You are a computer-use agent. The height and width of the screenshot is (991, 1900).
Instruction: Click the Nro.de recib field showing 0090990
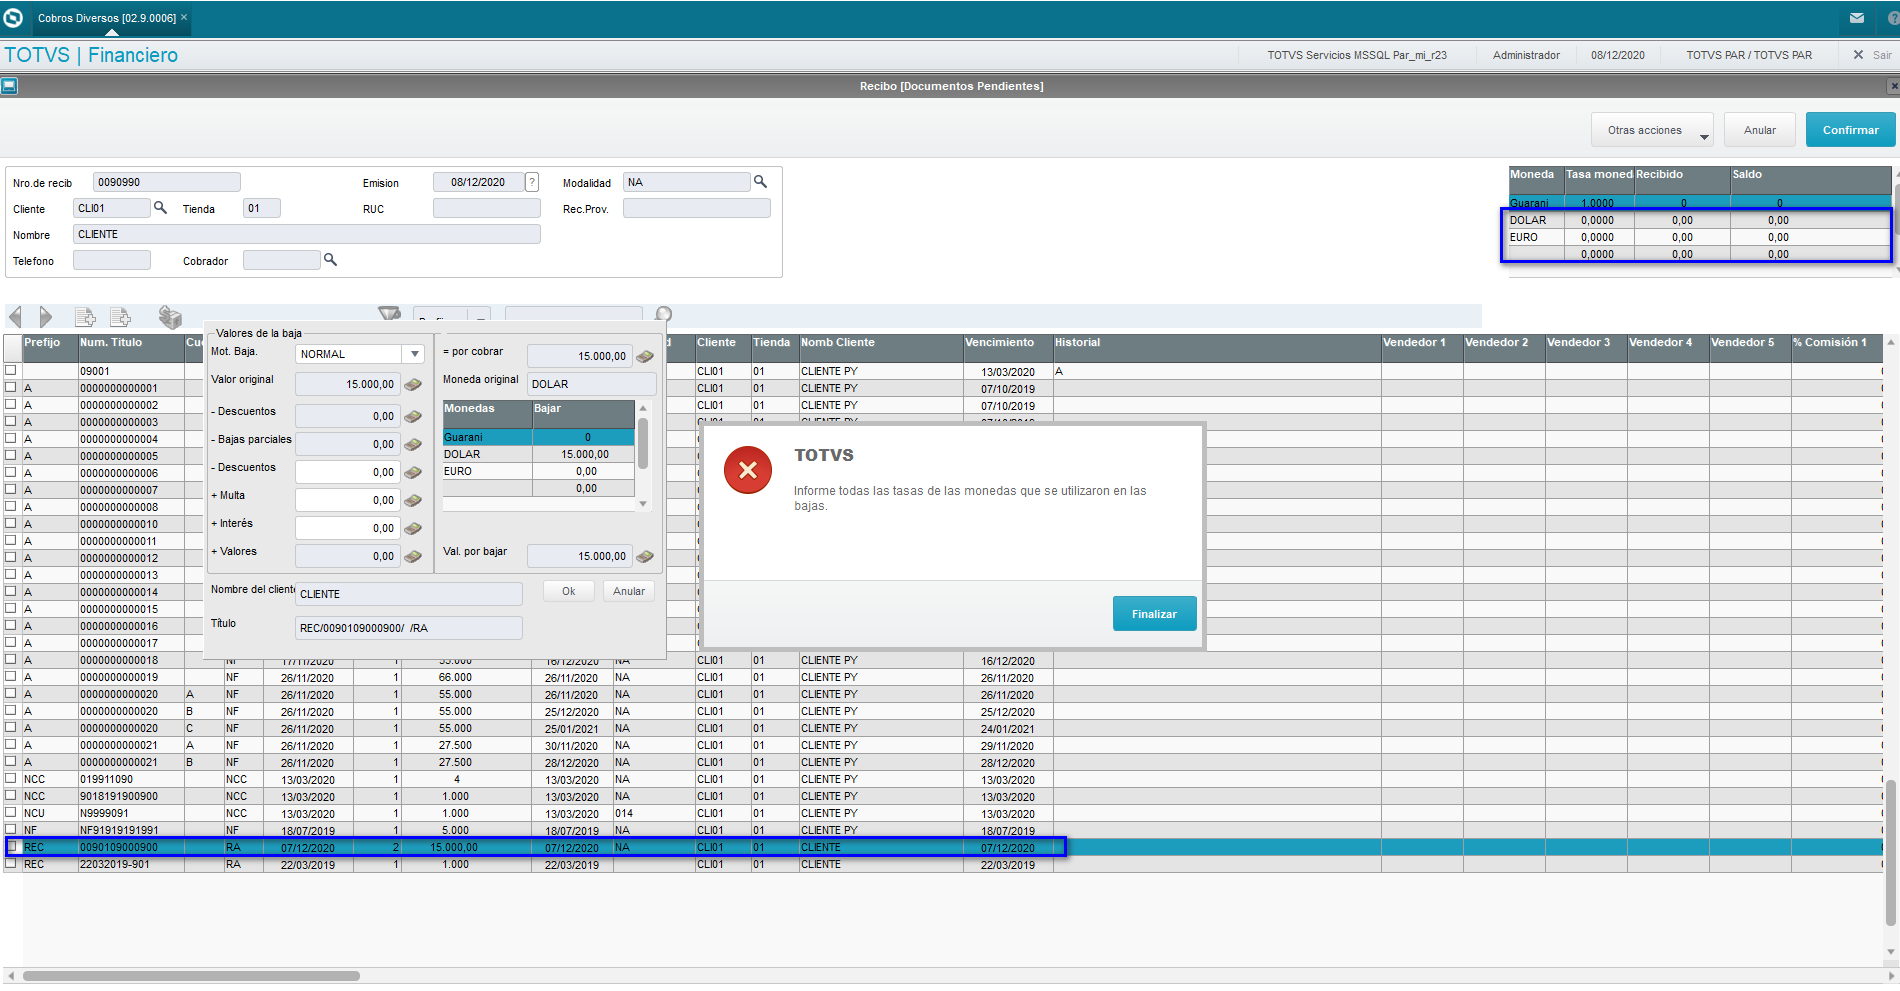[167, 182]
